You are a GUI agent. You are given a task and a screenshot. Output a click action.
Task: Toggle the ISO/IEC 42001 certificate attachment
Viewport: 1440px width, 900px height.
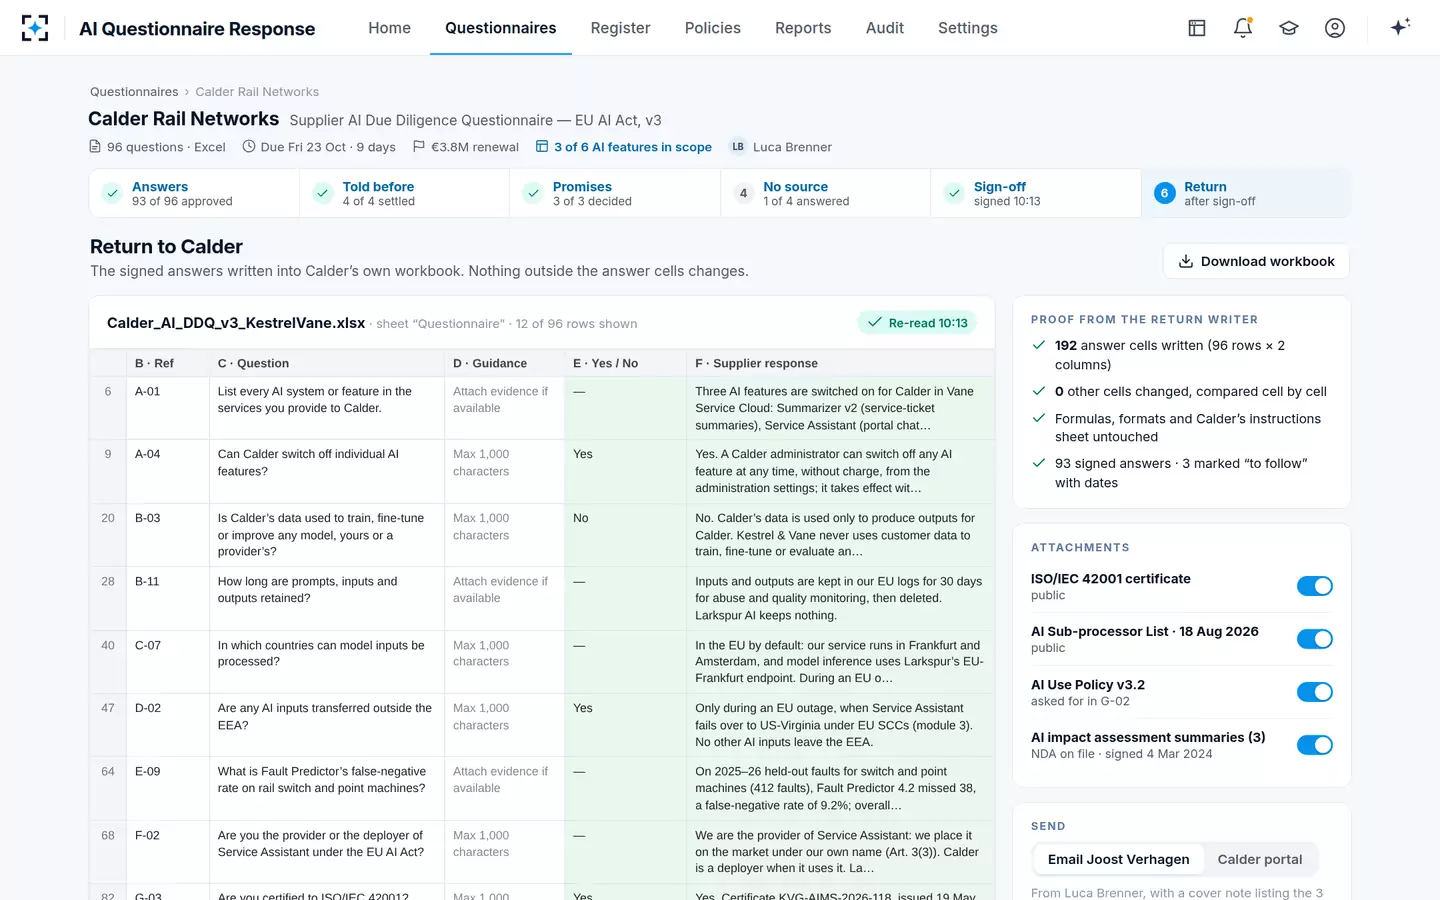tap(1315, 586)
